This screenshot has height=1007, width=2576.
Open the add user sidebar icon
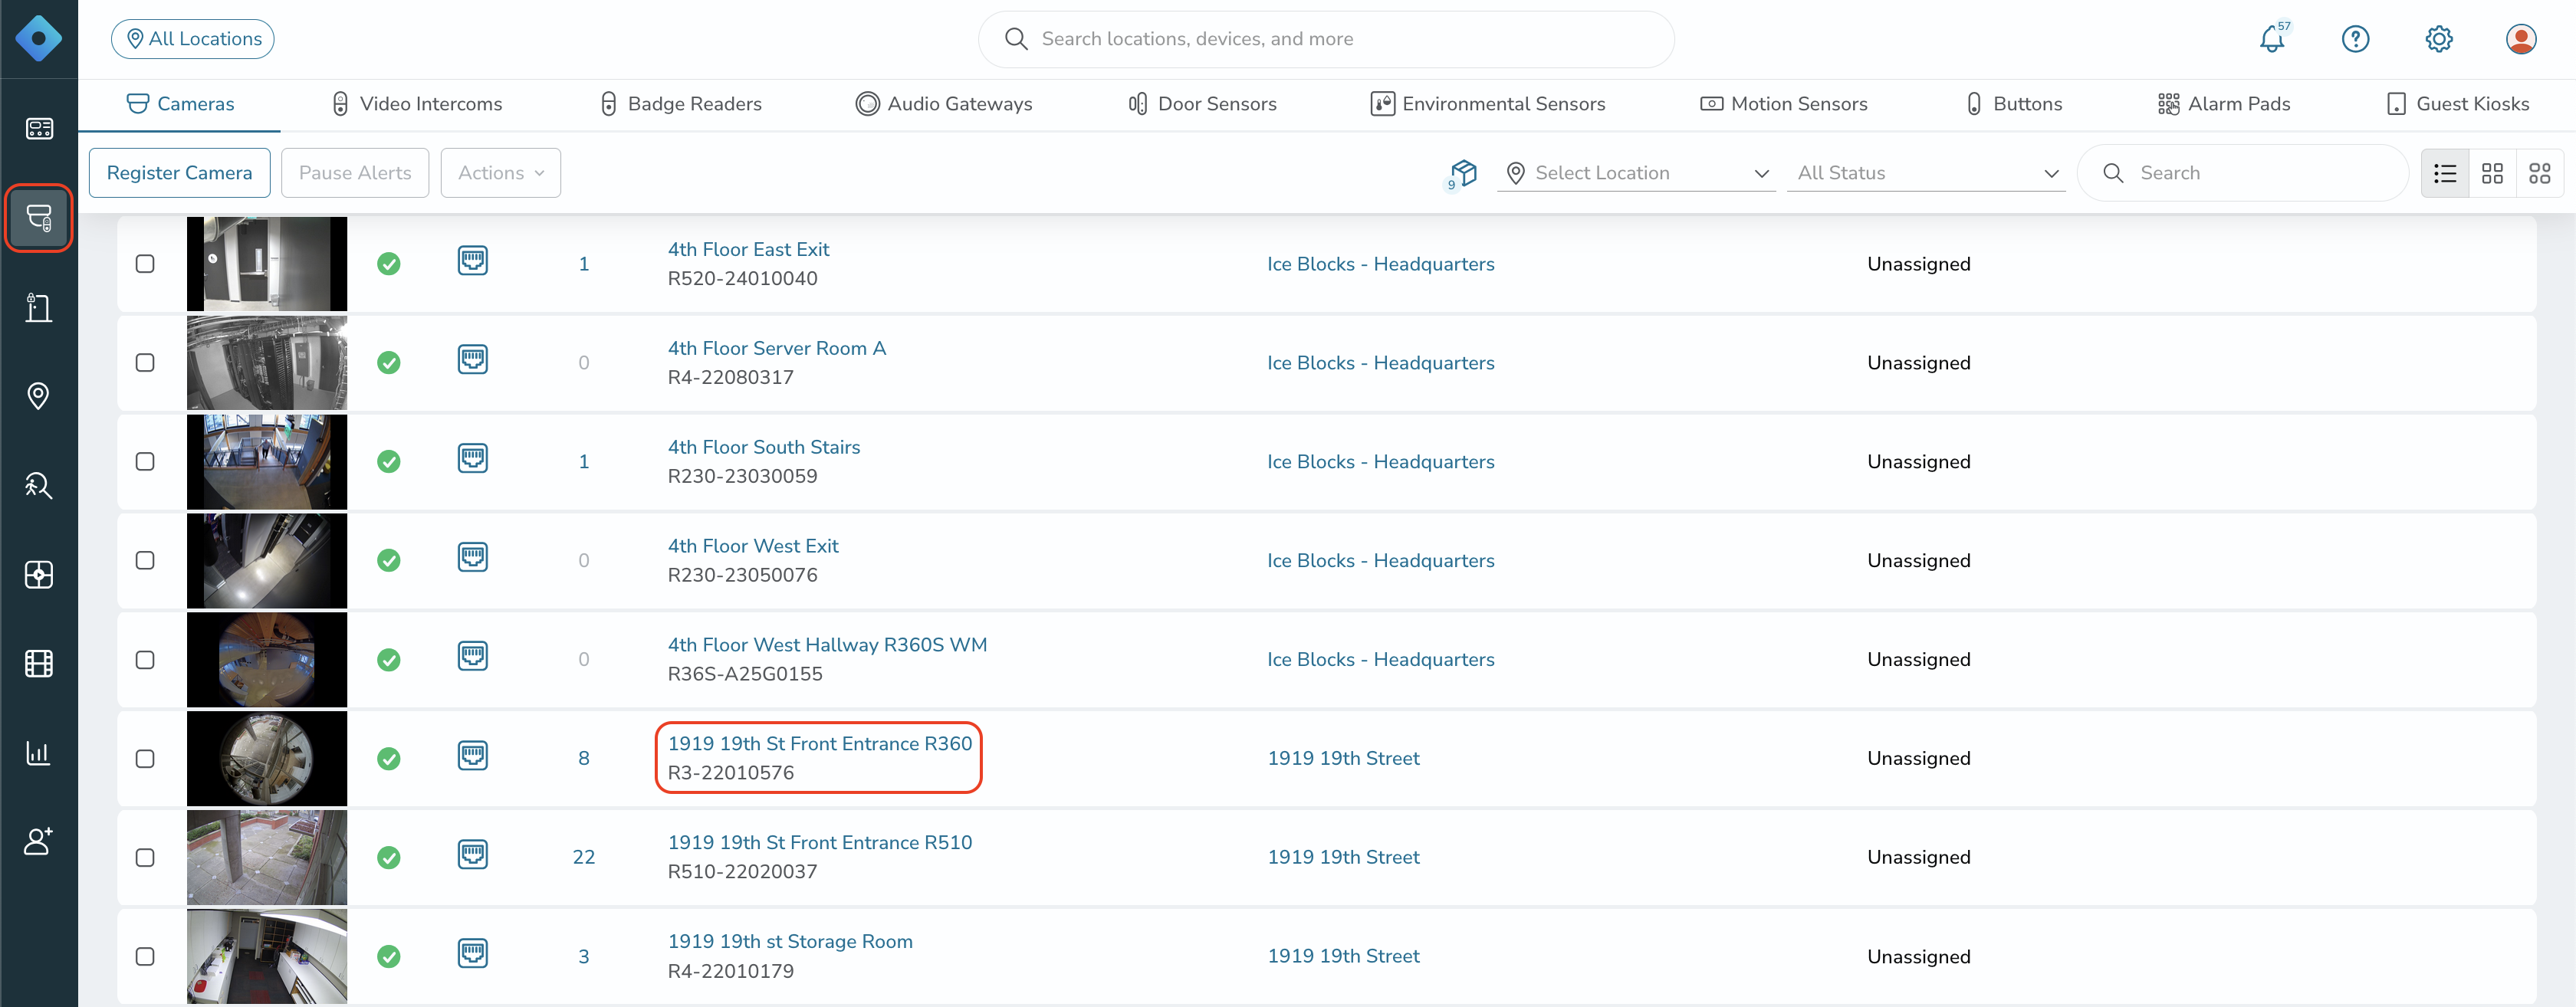click(x=39, y=841)
